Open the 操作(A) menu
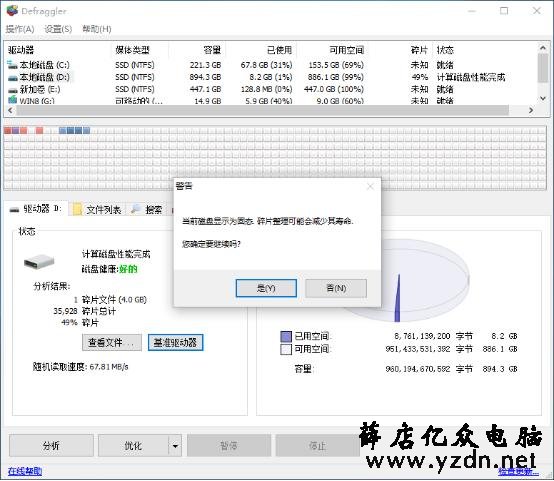Viewport: 554px width, 481px height. click(20, 29)
